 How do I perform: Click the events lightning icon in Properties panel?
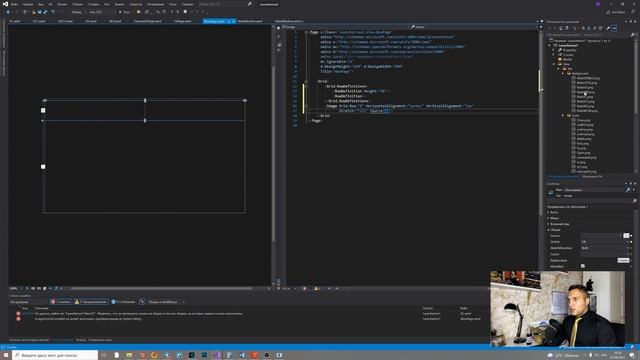coord(634,190)
